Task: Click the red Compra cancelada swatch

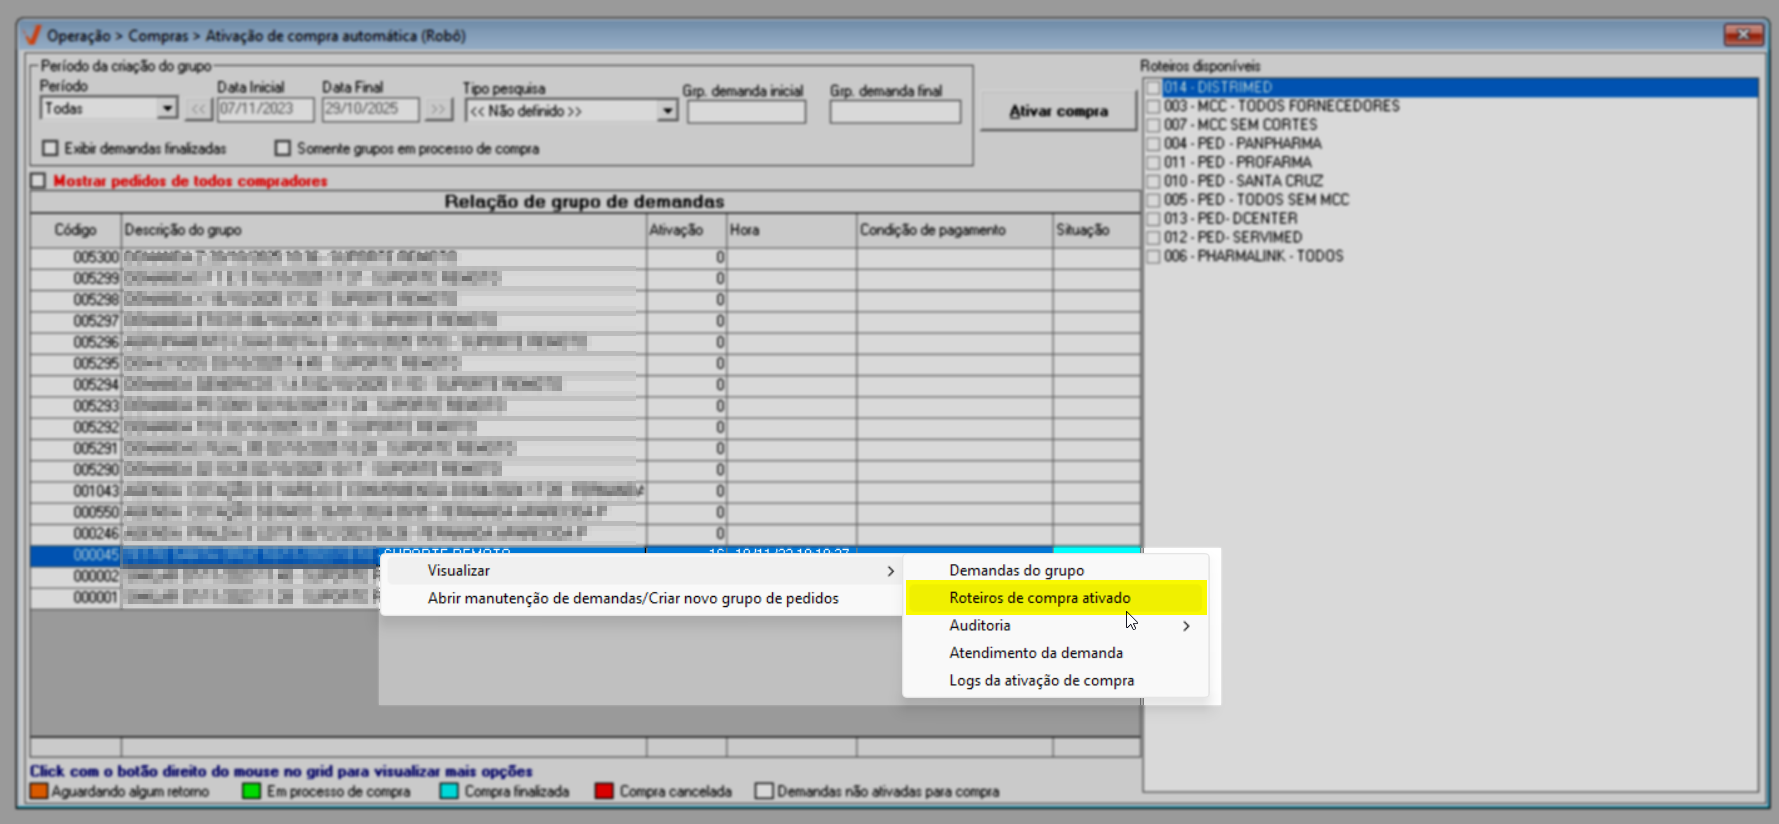Action: tap(603, 791)
